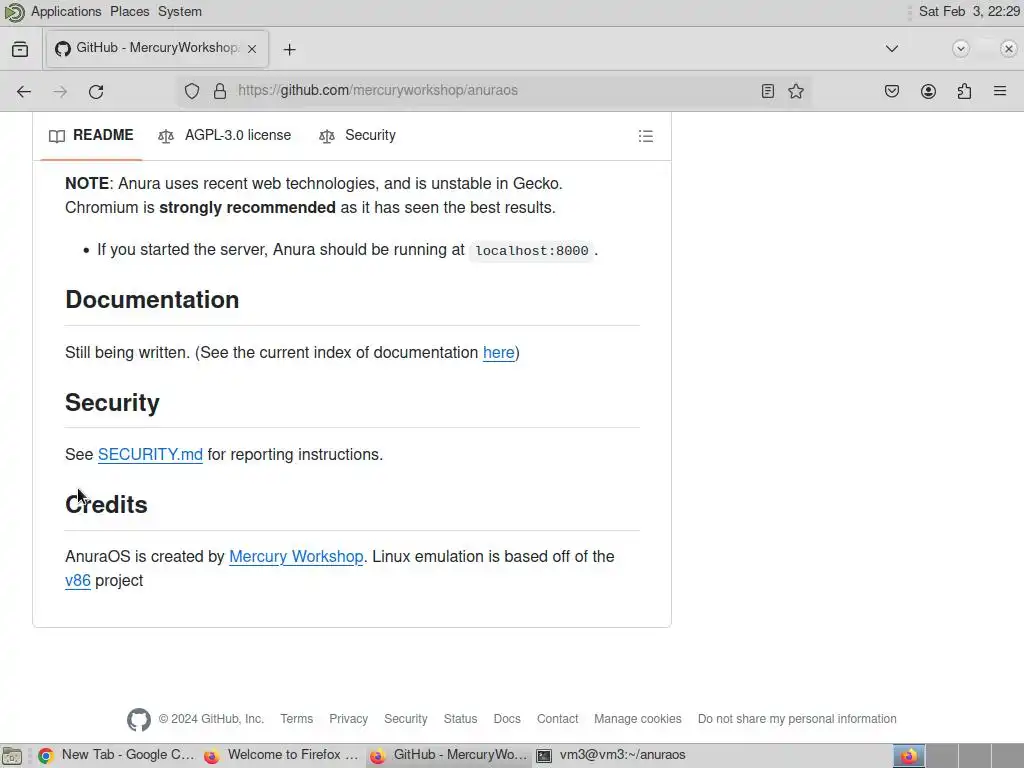1024x768 pixels.
Task: Reload the current GitHub page
Action: [x=96, y=91]
